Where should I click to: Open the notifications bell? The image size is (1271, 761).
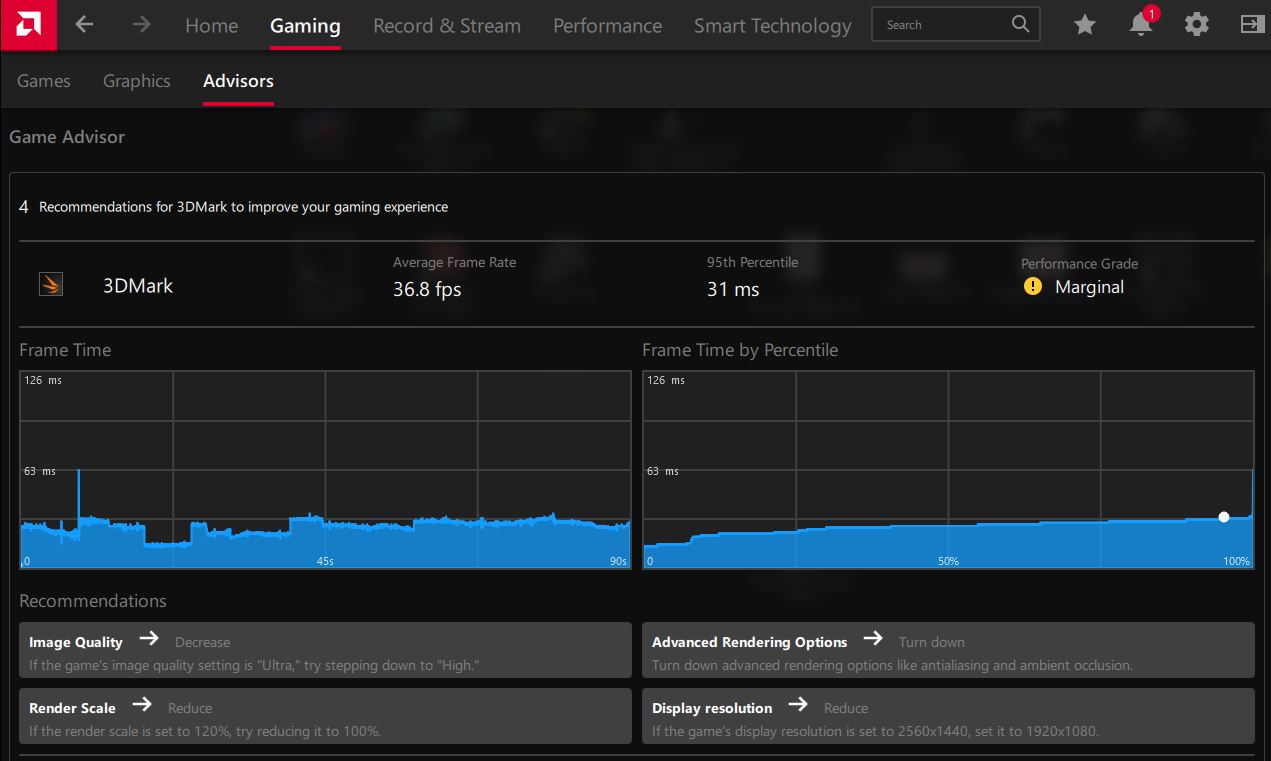click(x=1141, y=25)
